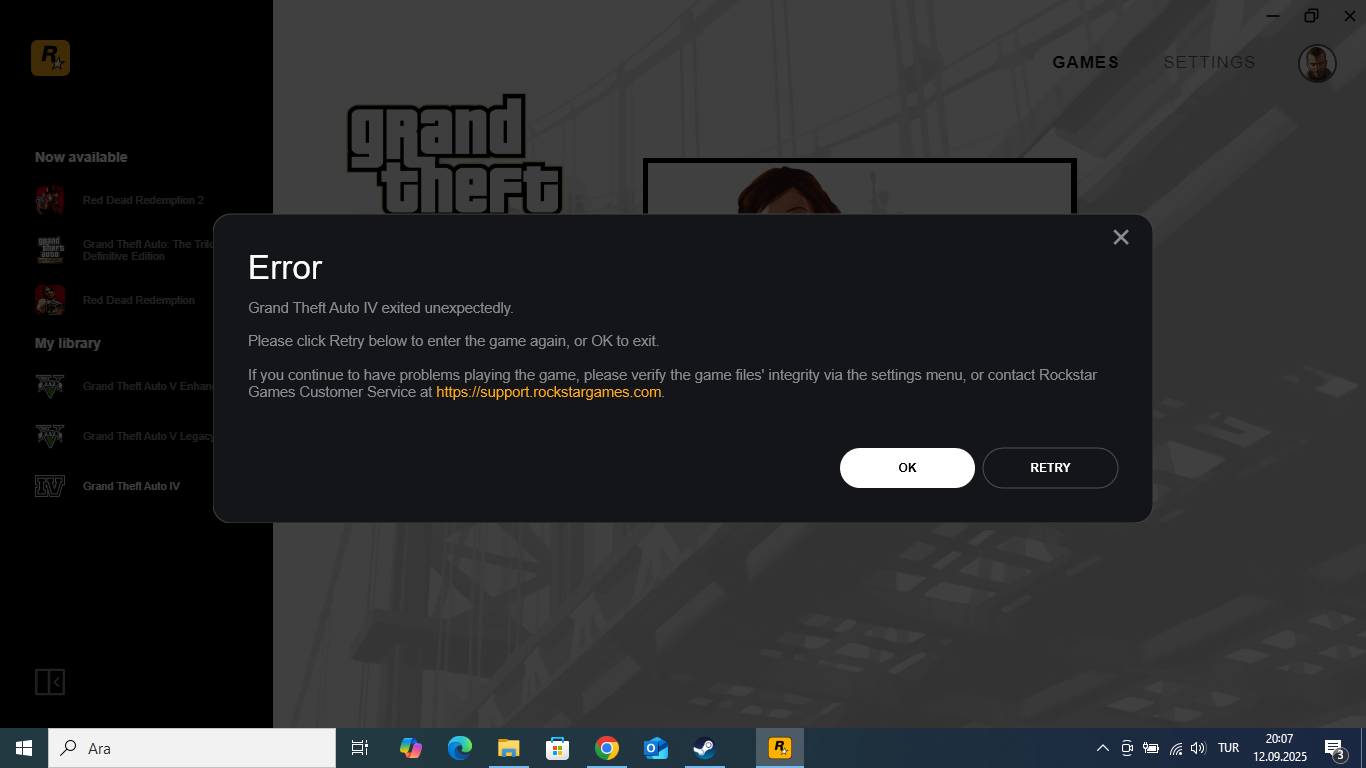Click the "My library" sidebar heading
The image size is (1366, 768).
pyautogui.click(x=68, y=343)
